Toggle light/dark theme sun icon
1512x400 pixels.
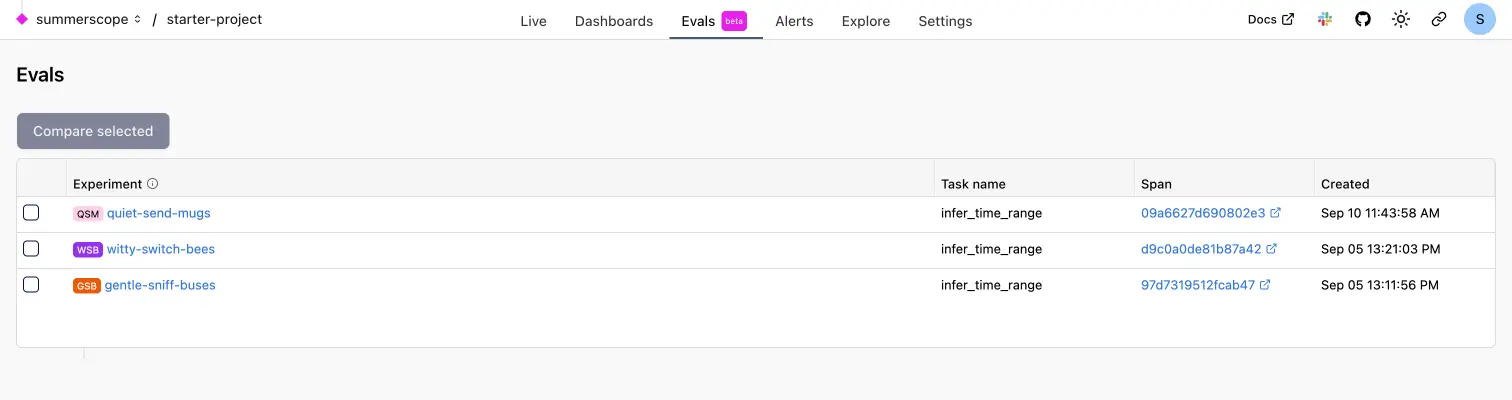click(x=1401, y=19)
